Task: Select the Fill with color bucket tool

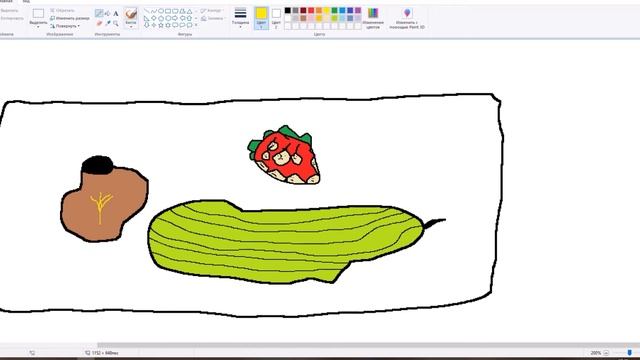Action: tap(108, 13)
